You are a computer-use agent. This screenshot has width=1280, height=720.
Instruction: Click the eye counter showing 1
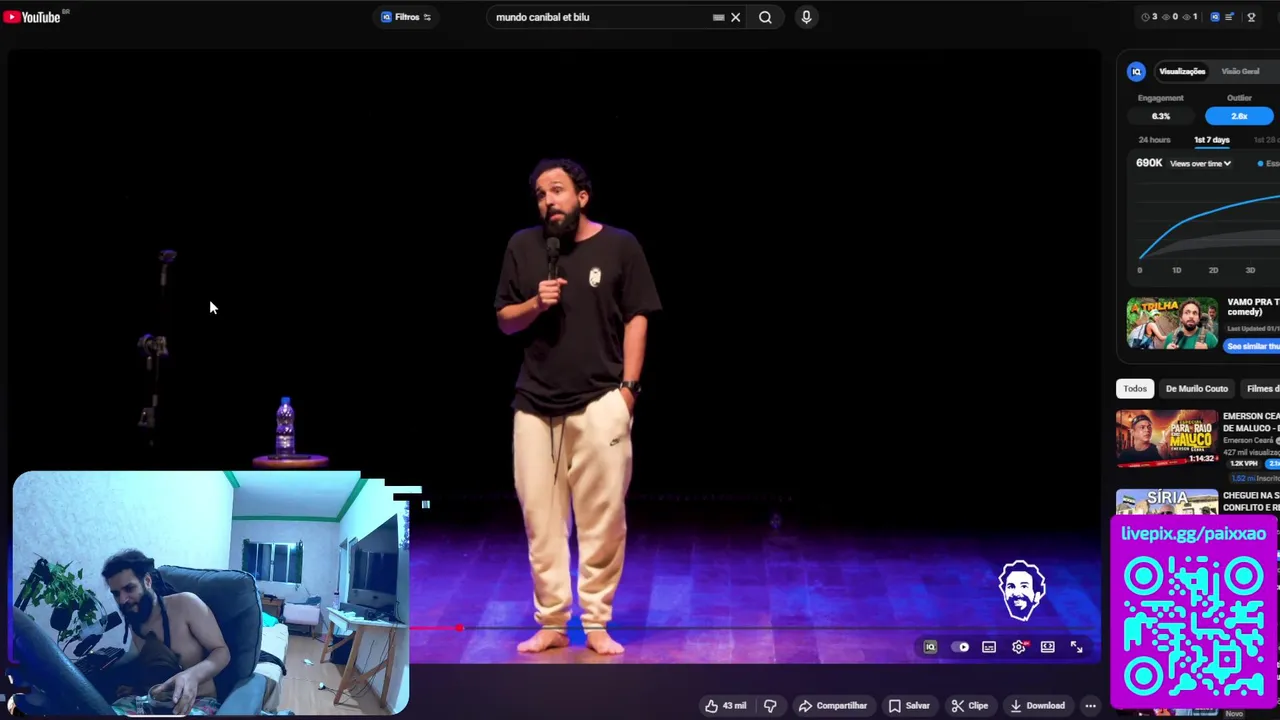pyautogui.click(x=1190, y=17)
